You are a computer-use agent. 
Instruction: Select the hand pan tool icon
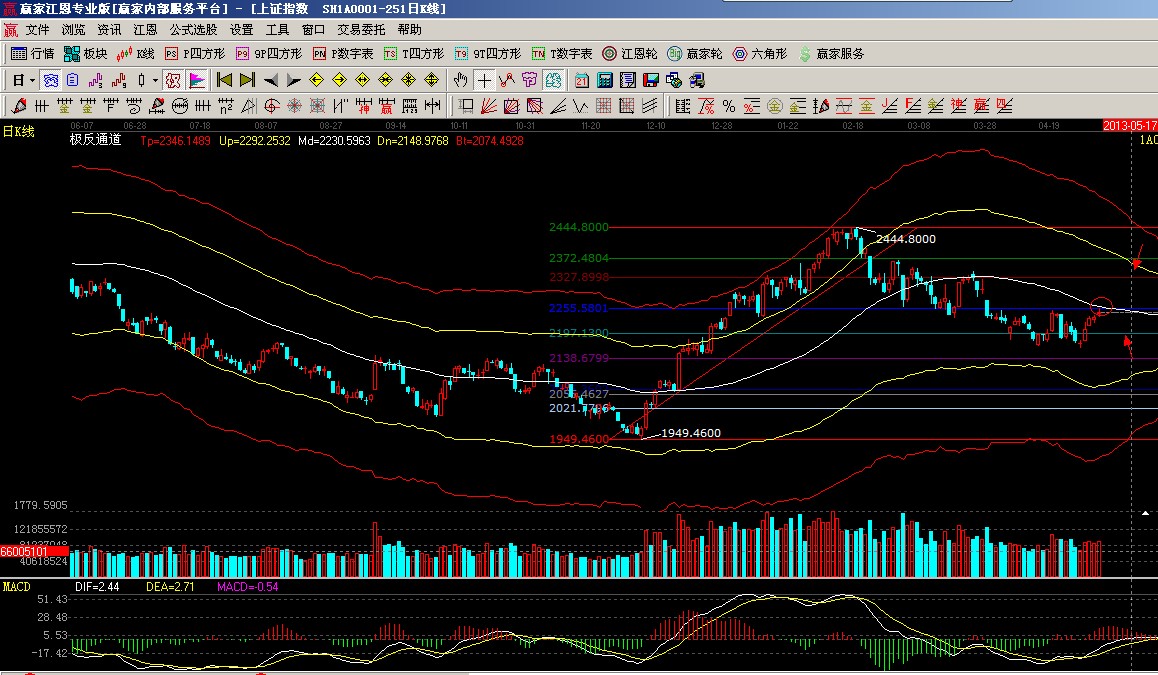pyautogui.click(x=460, y=80)
